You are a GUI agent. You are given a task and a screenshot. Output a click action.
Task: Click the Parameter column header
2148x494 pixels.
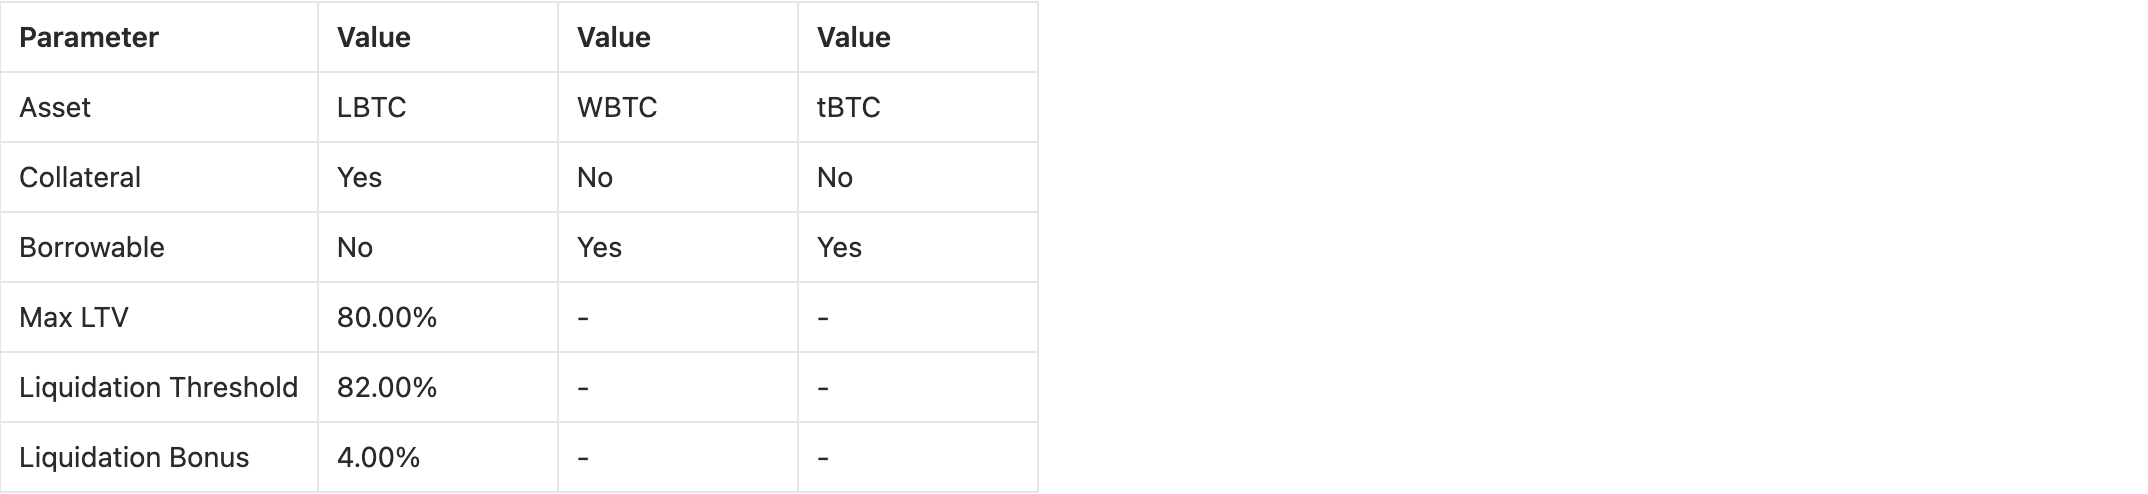(89, 38)
